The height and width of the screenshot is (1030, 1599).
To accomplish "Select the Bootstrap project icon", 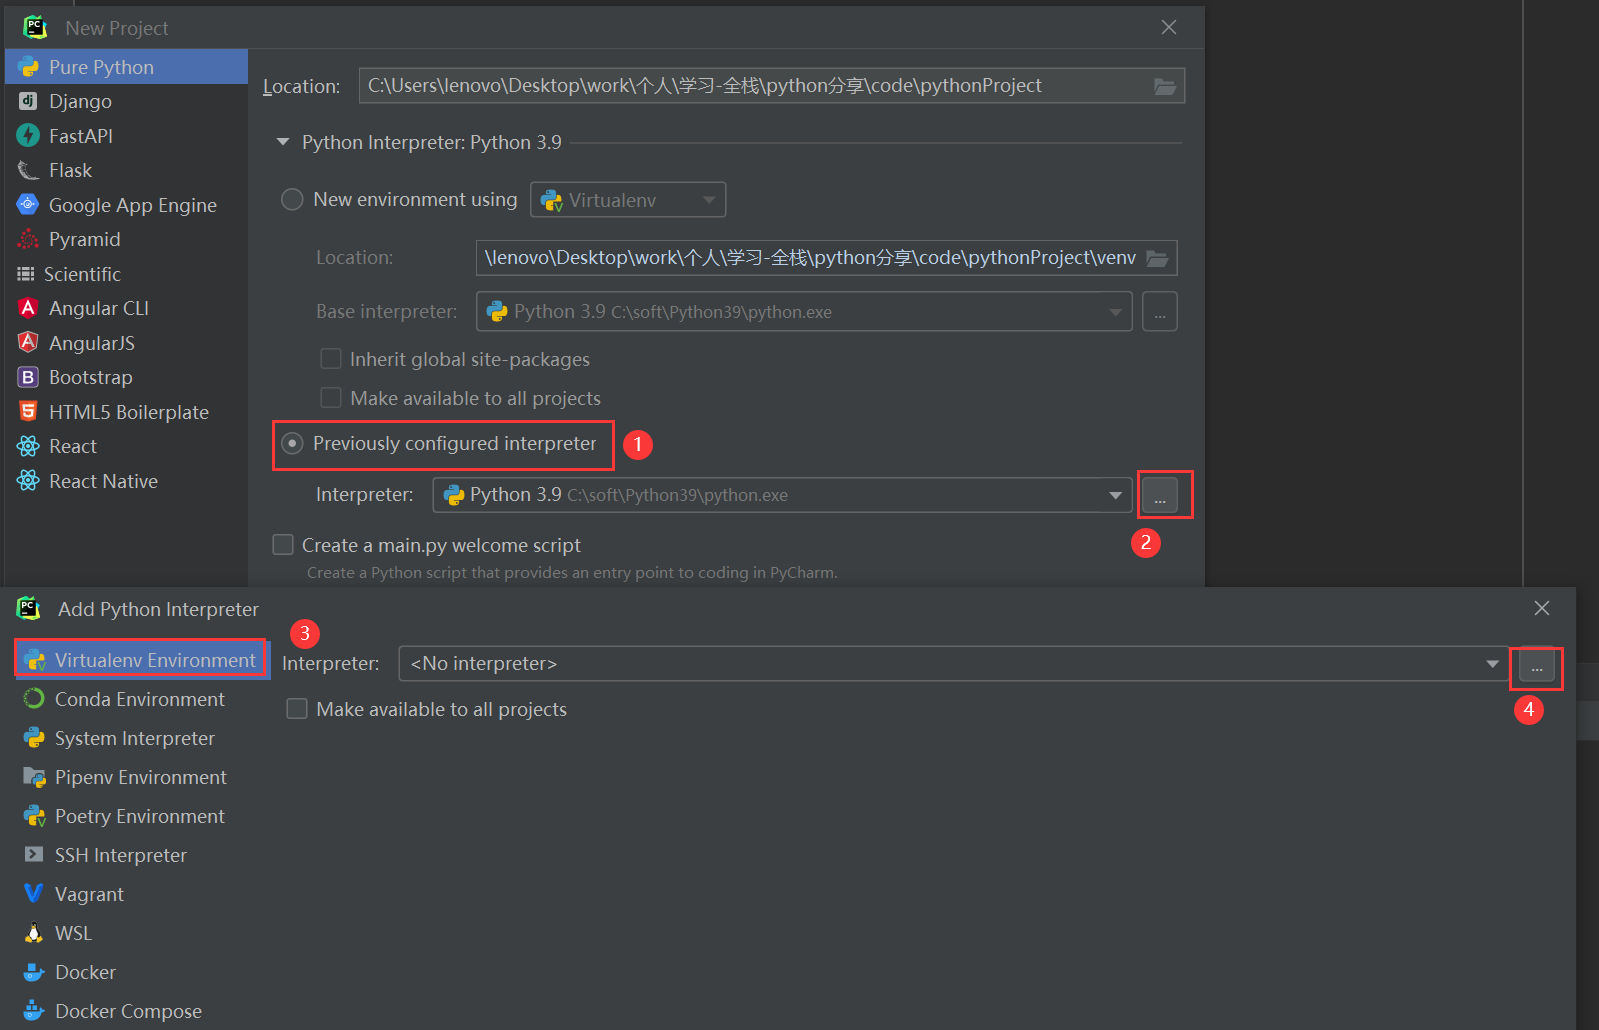I will [28, 377].
